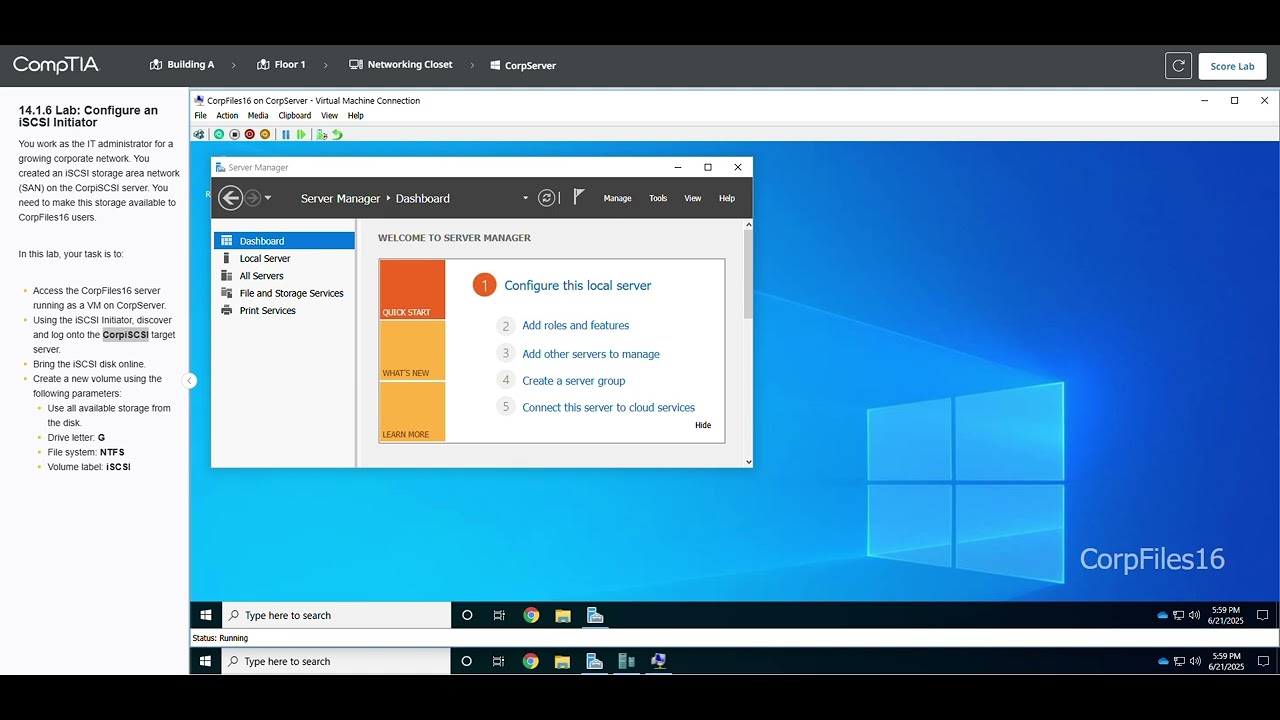This screenshot has height=720, width=1280.
Task: Open the VM taskbar notification center
Action: [1262, 615]
